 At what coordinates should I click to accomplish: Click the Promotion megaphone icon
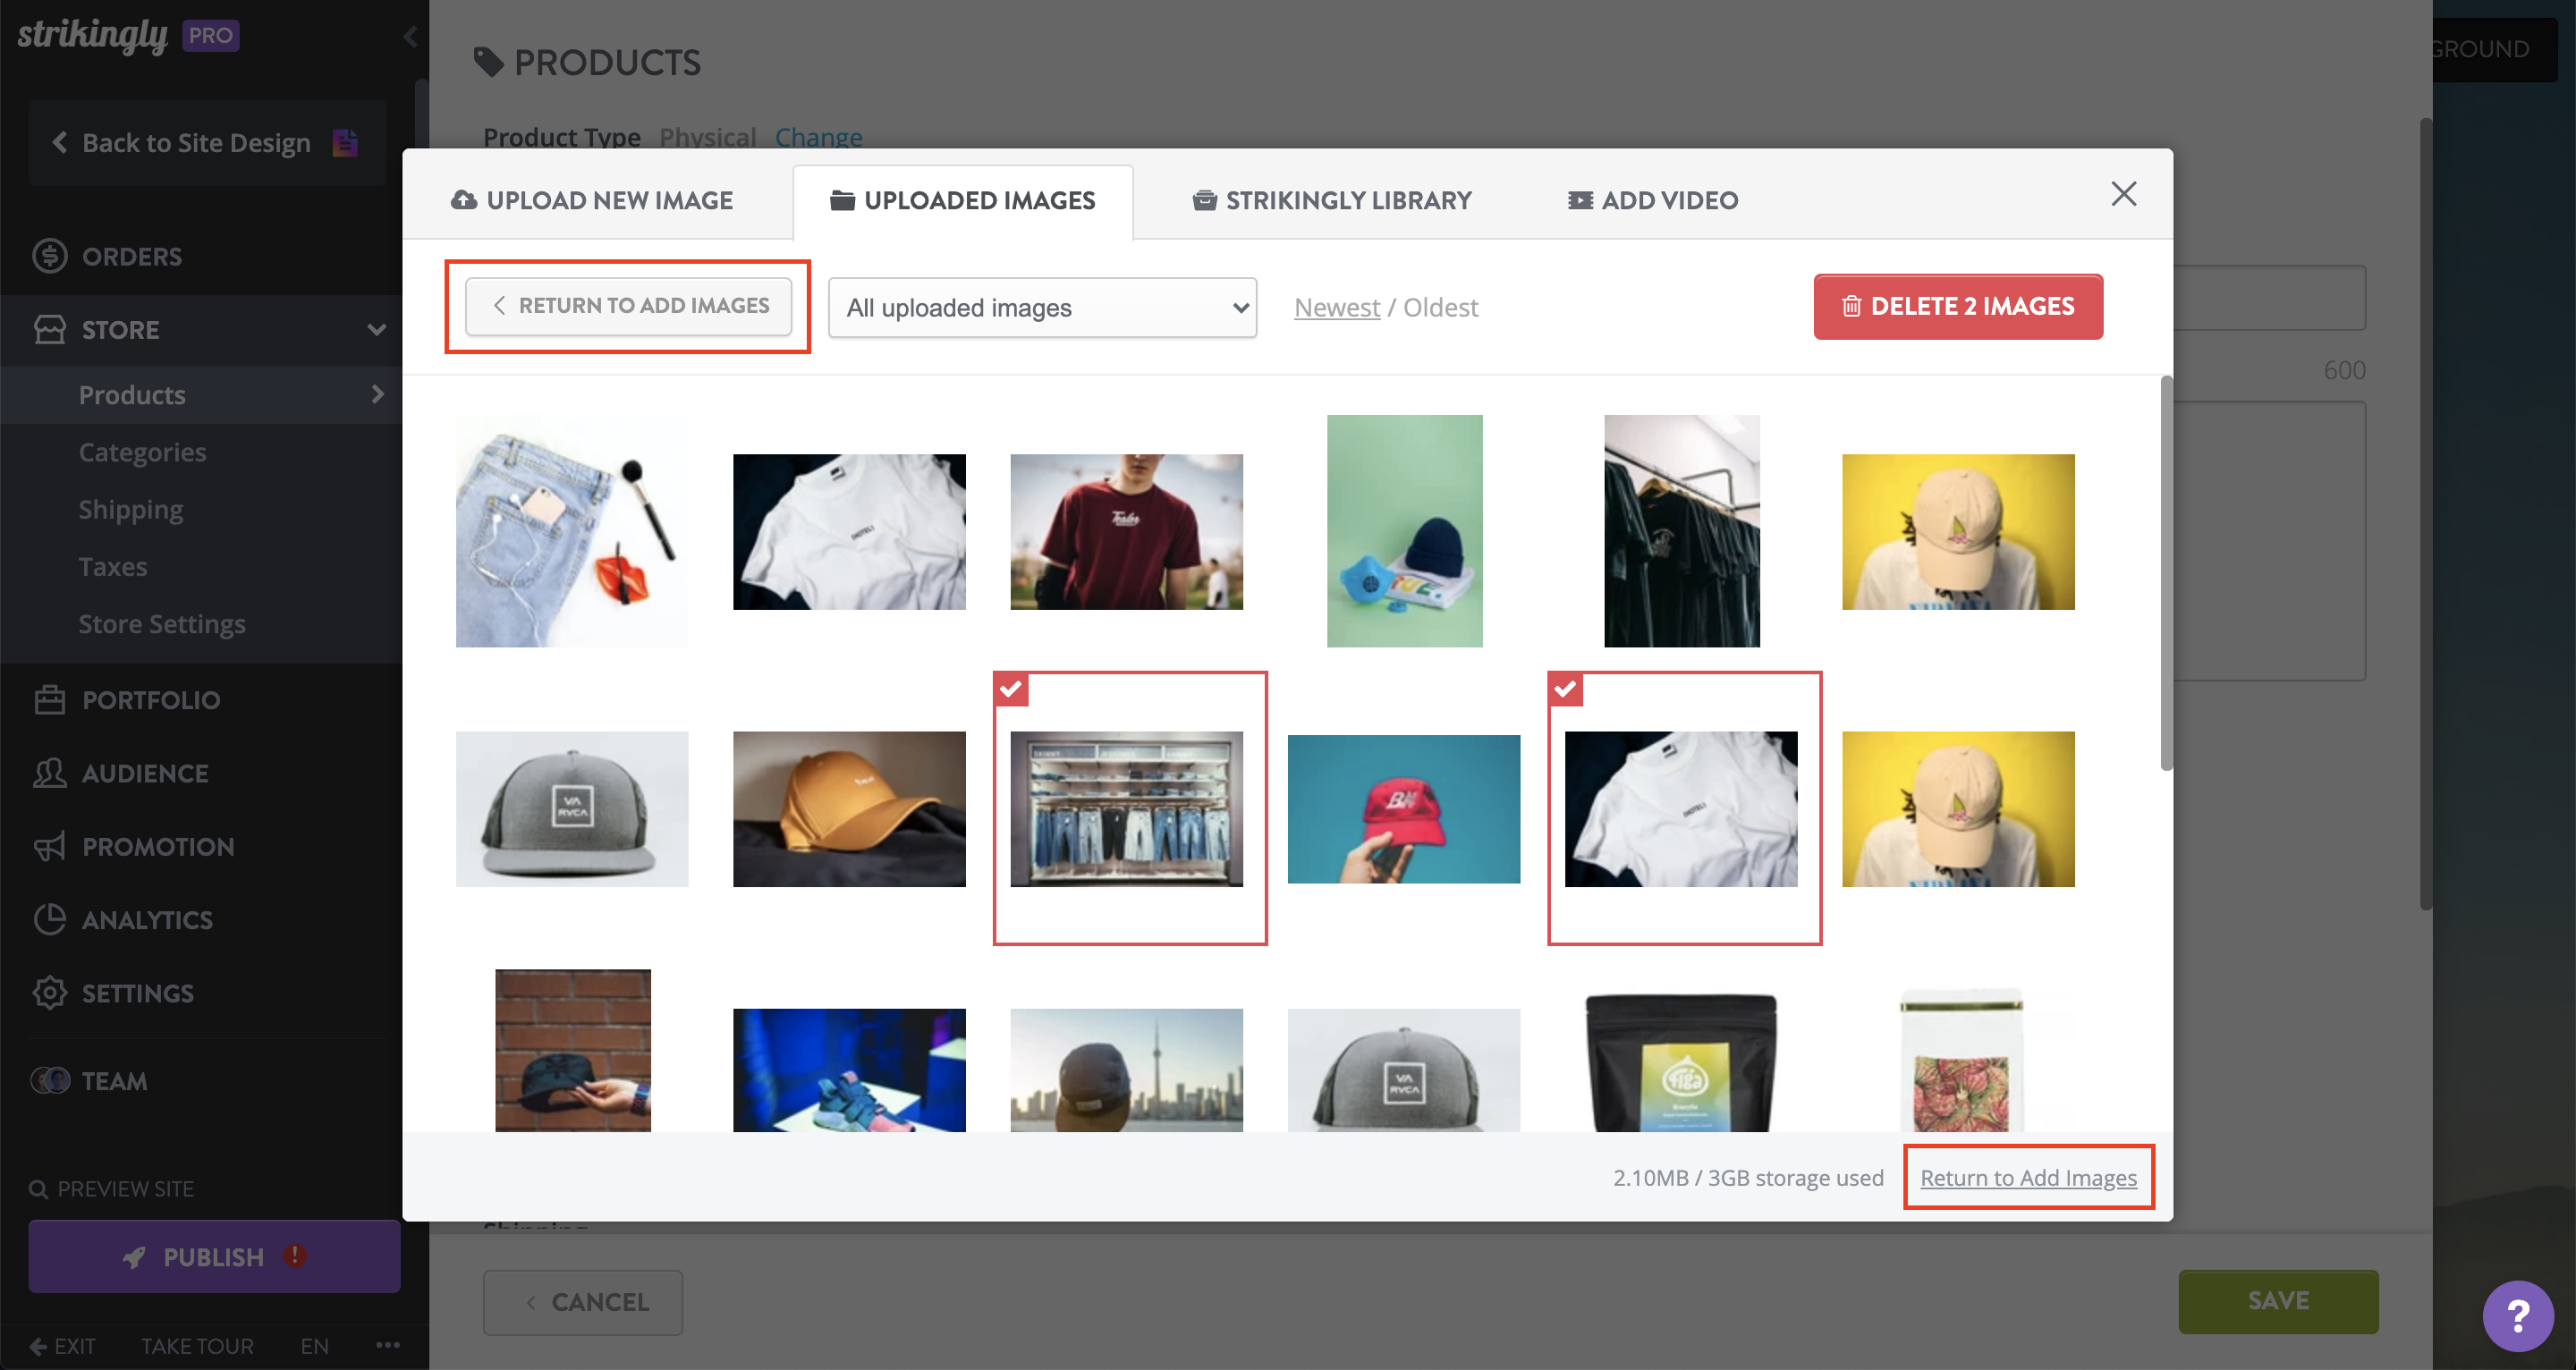49,846
